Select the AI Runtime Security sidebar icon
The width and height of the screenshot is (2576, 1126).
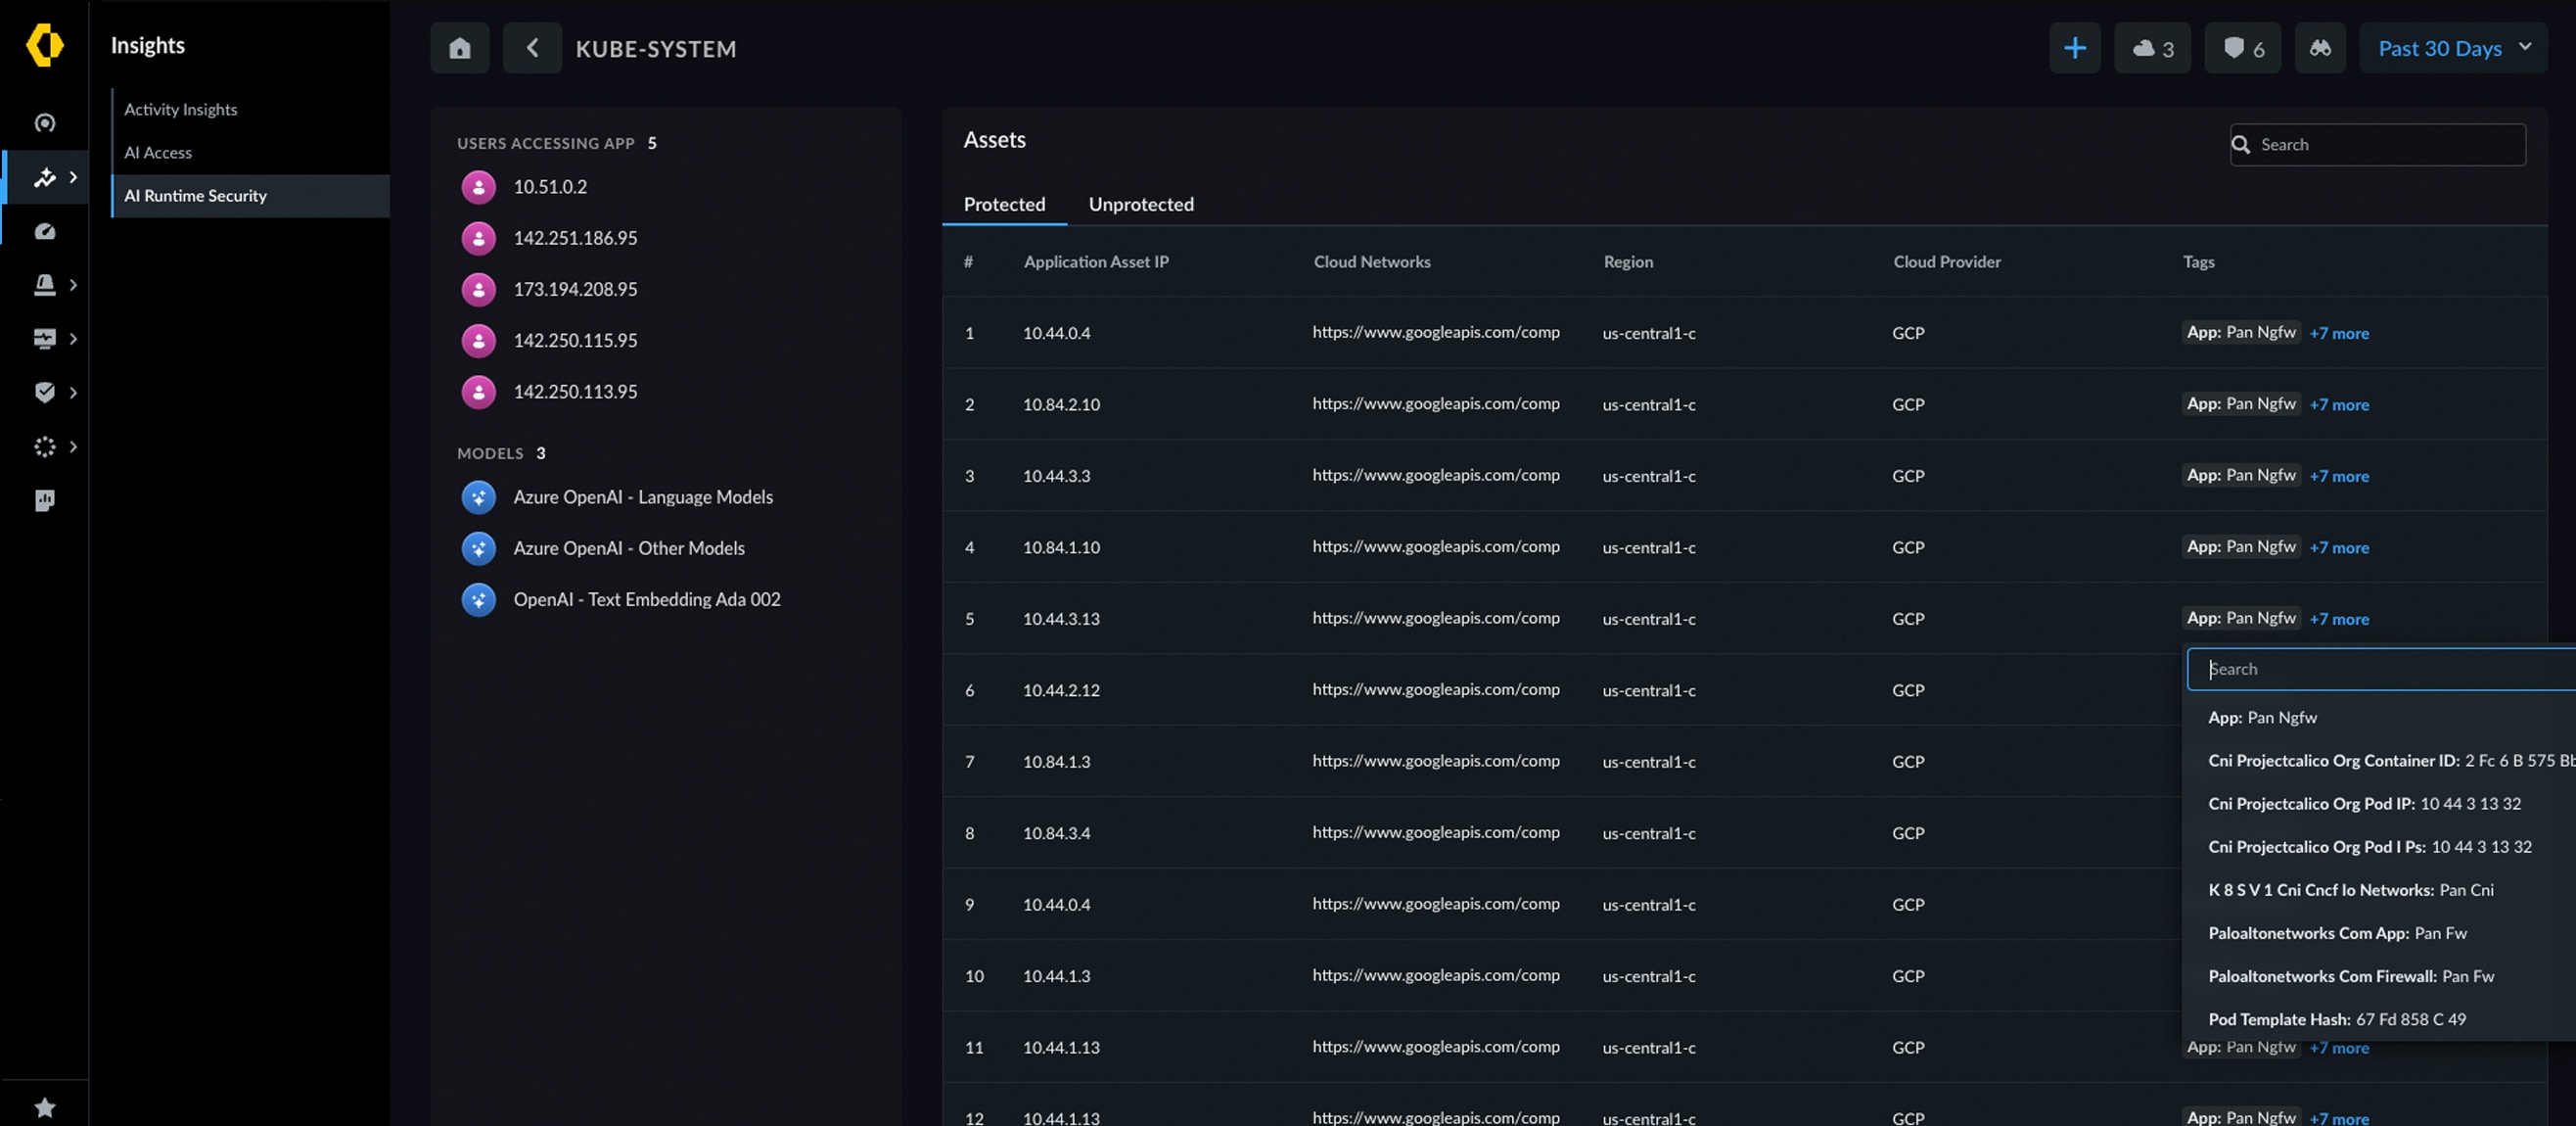coord(46,177)
